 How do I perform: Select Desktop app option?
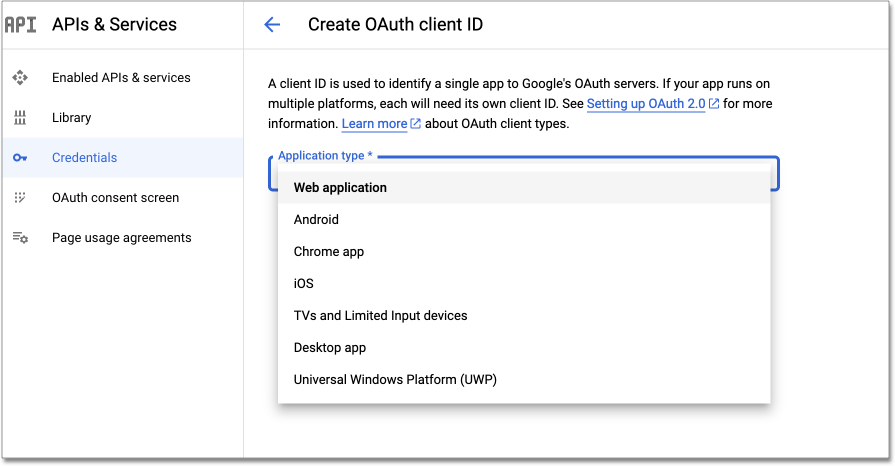(330, 348)
